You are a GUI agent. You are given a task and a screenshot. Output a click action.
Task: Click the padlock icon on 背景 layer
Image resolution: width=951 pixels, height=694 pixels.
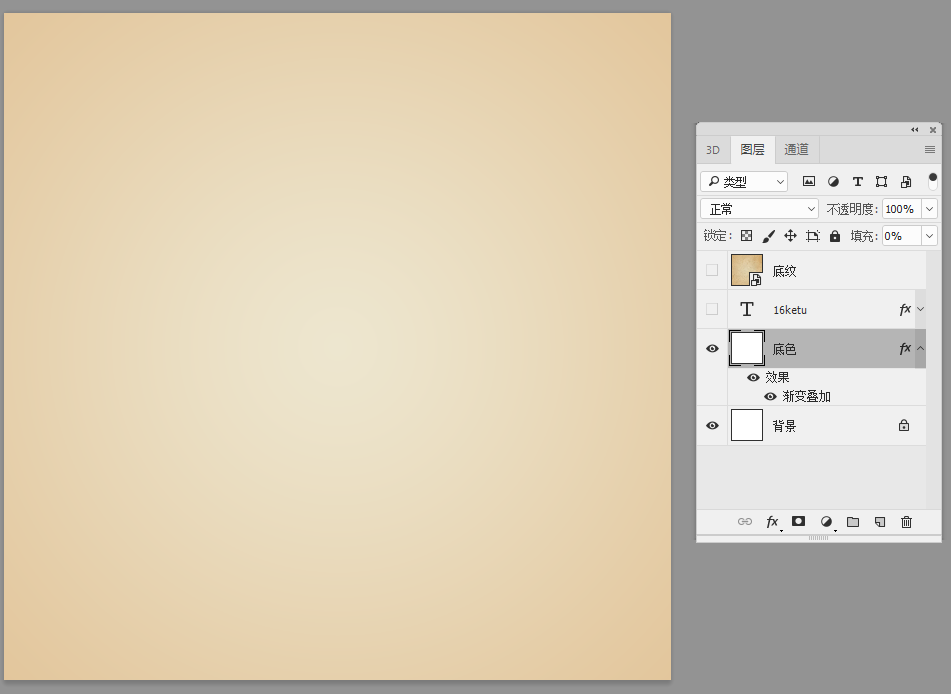click(x=904, y=425)
